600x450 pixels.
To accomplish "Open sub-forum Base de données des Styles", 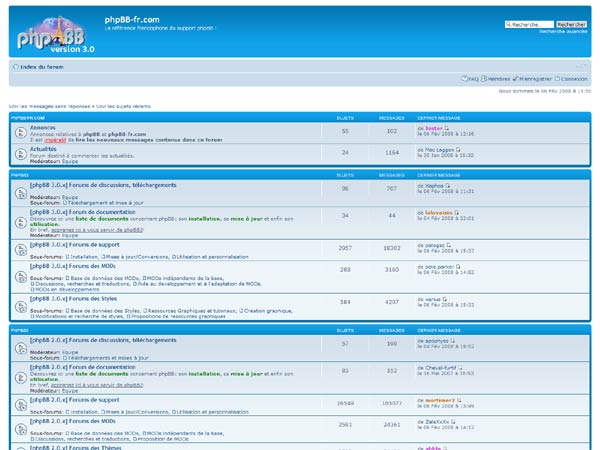I will [x=105, y=311].
